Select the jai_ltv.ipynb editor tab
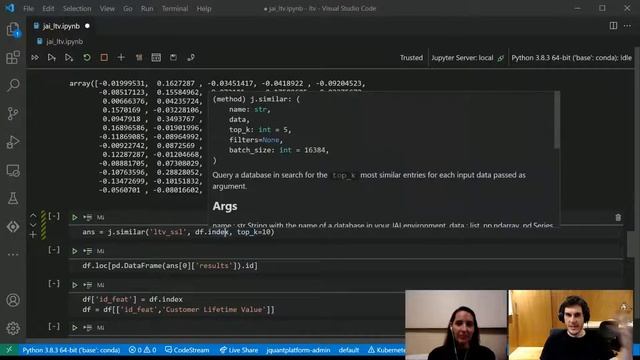The height and width of the screenshot is (360, 640). click(x=61, y=26)
